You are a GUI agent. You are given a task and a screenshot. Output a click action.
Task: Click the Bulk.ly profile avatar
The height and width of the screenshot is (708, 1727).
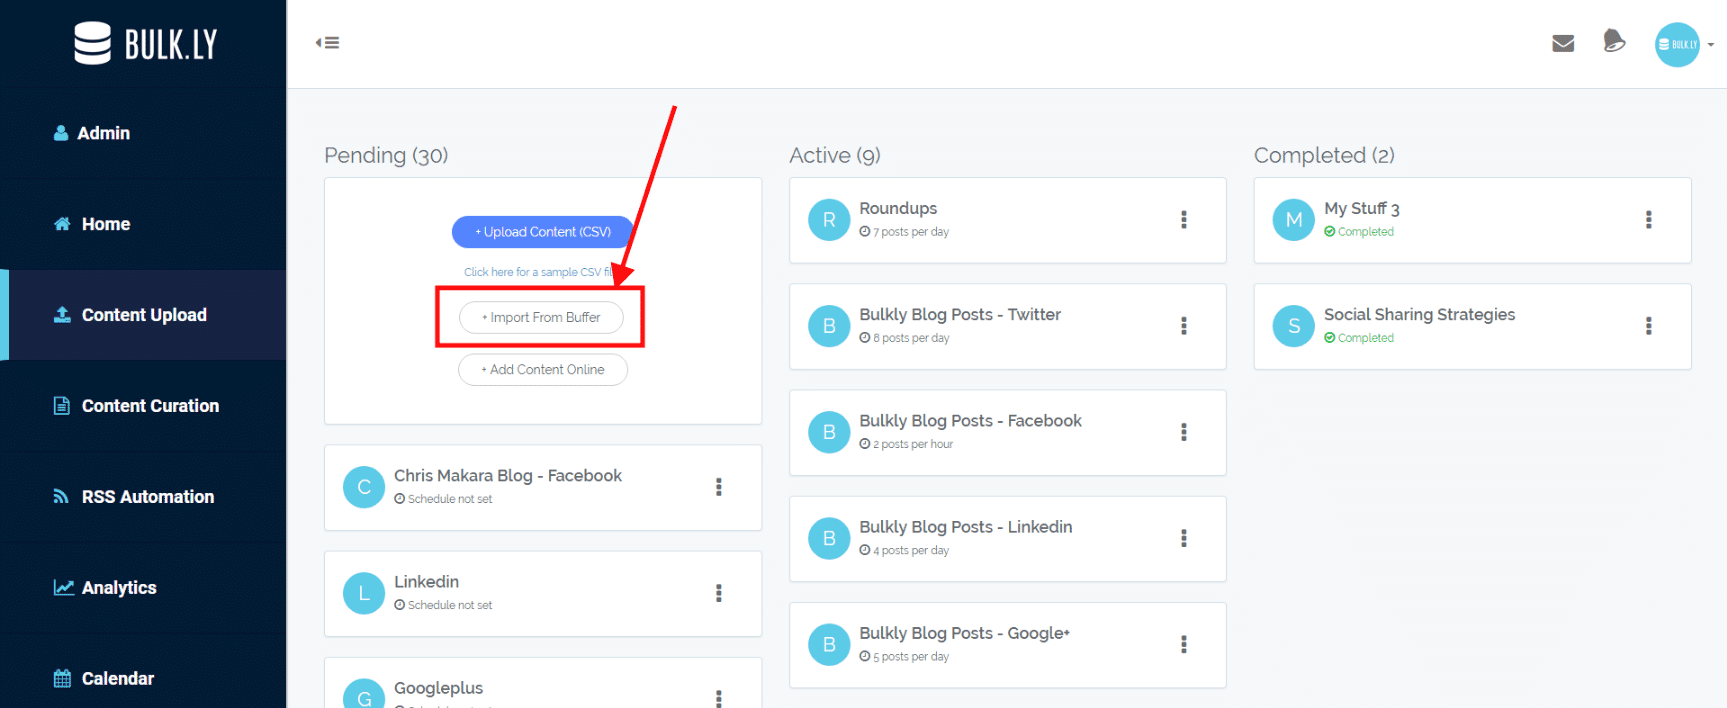1677,44
